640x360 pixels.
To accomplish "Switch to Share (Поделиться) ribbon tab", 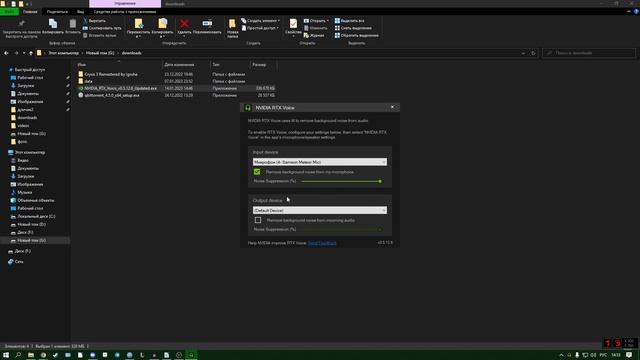I will (57, 12).
